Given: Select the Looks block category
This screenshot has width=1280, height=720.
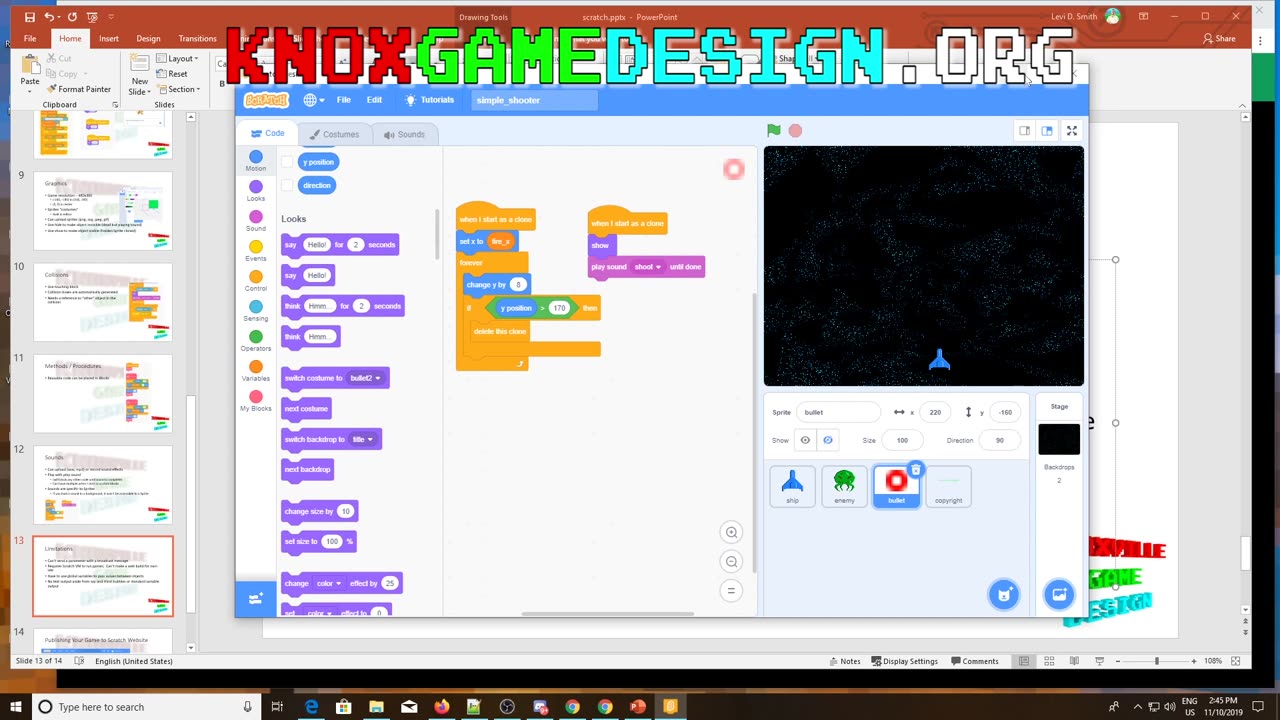Looking at the screenshot, I should click(256, 191).
